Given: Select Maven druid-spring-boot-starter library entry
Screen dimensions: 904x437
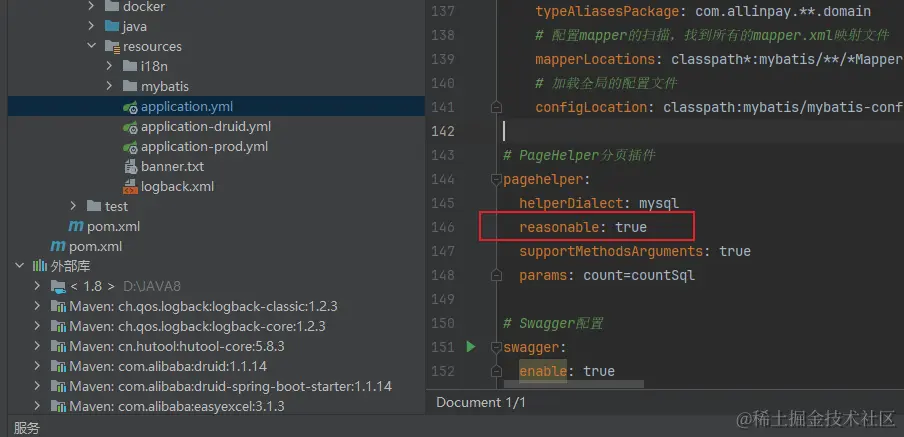Looking at the screenshot, I should pyautogui.click(x=230, y=386).
